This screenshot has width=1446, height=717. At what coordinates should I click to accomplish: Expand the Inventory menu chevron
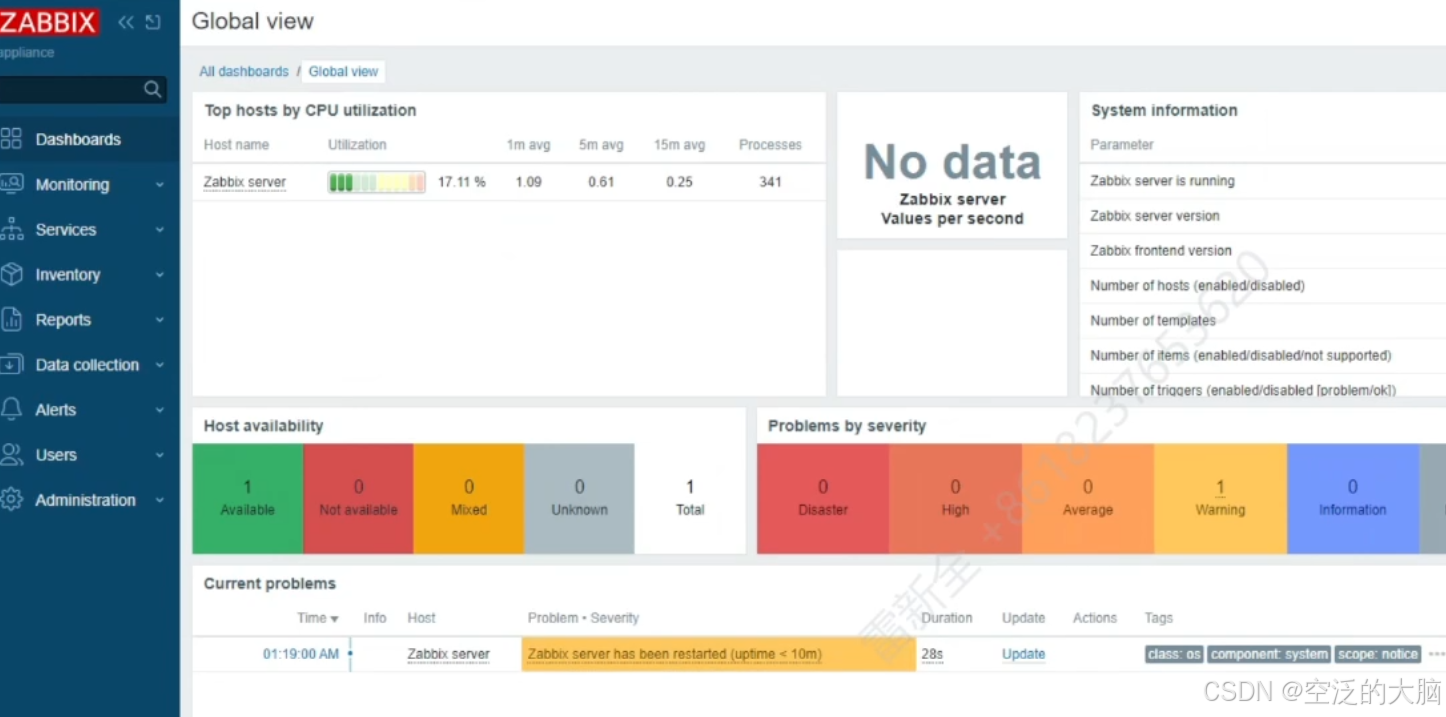coord(160,275)
